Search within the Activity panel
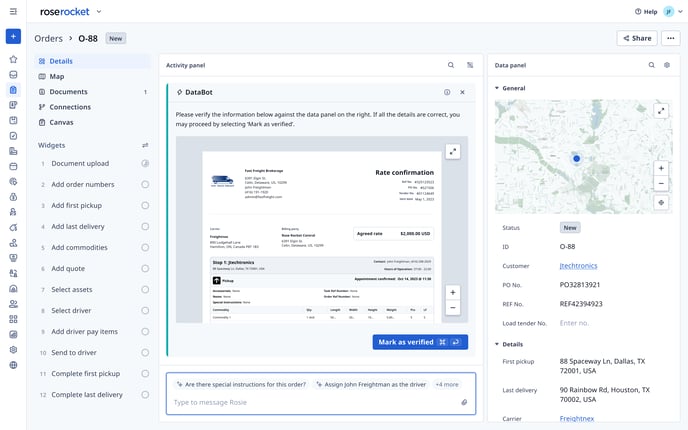 pyautogui.click(x=451, y=65)
